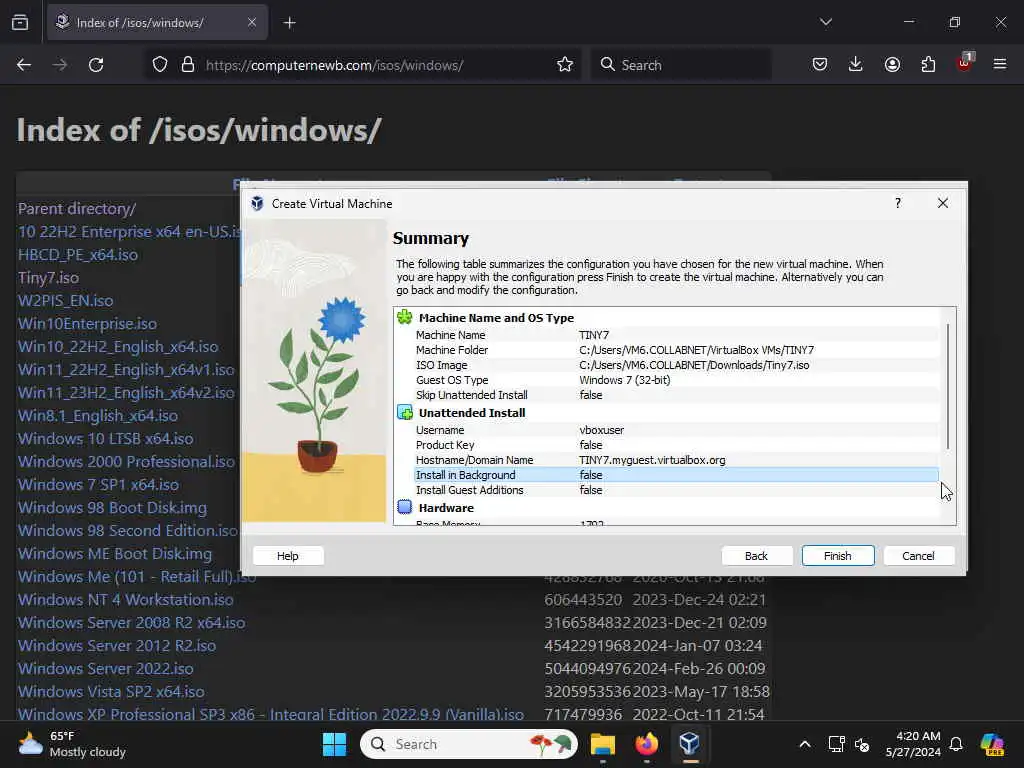This screenshot has width=1024, height=768.
Task: Open the Tiny7.iso link
Action: point(48,278)
